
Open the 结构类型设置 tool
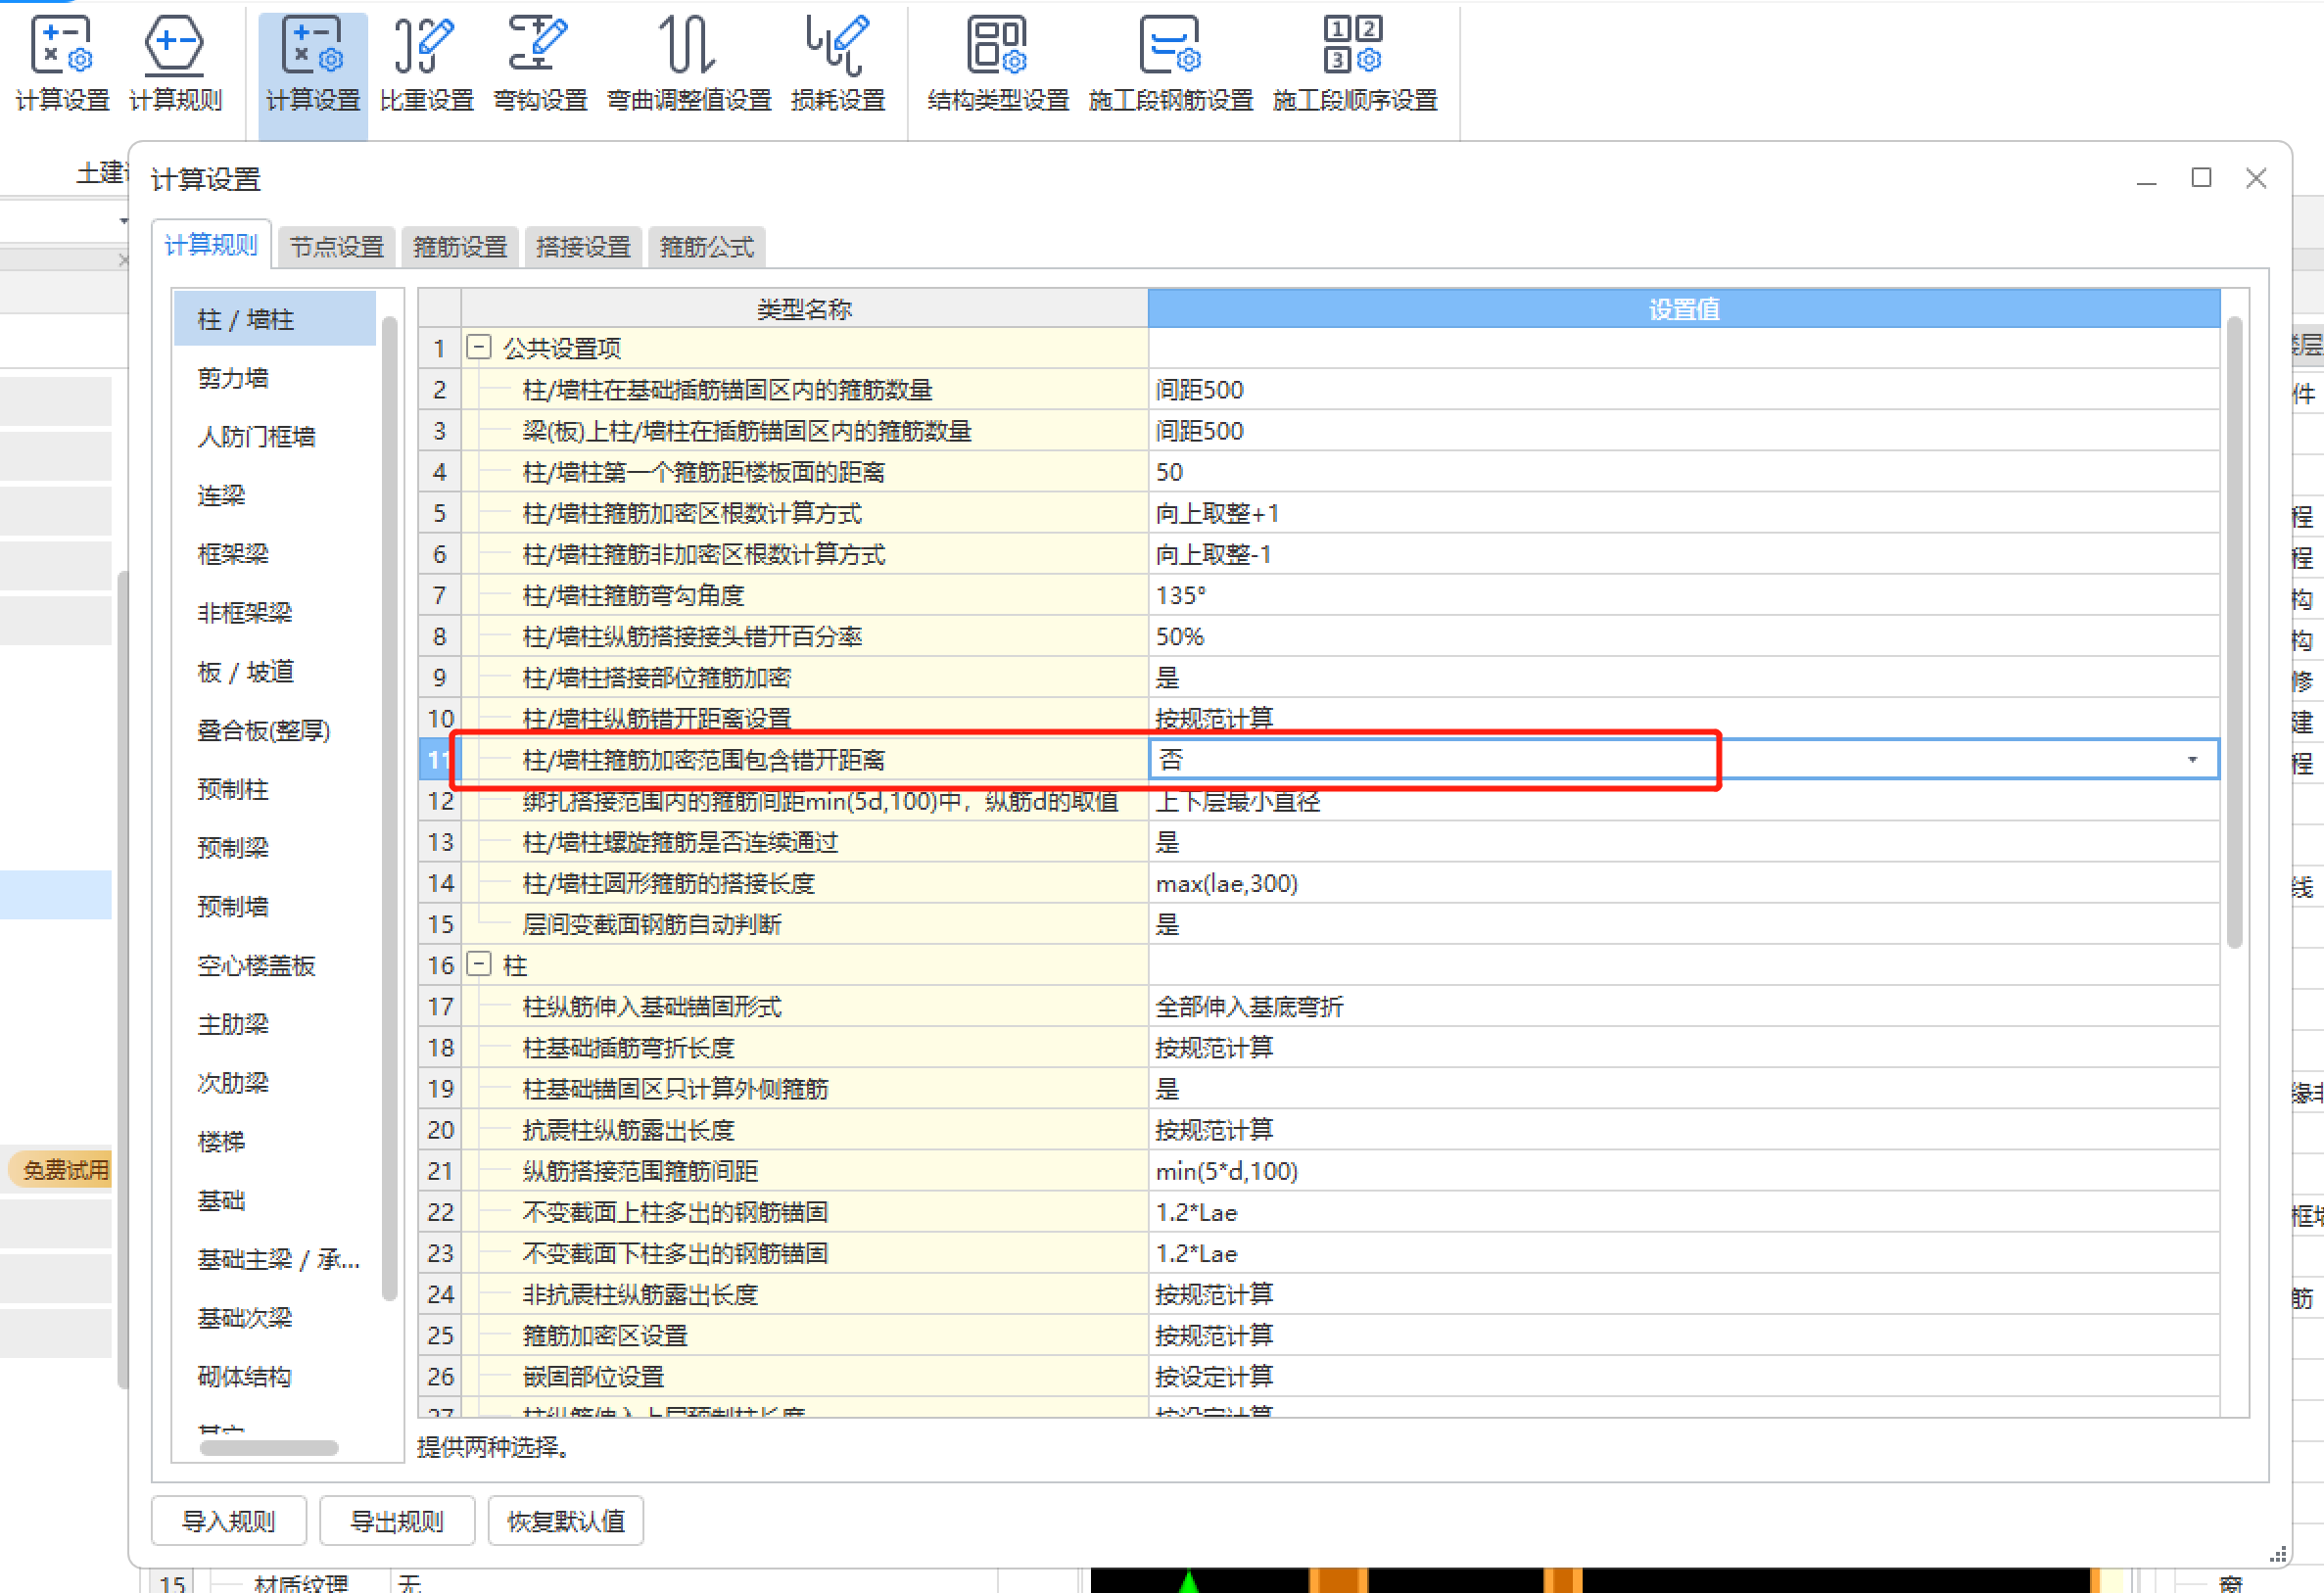coord(998,65)
